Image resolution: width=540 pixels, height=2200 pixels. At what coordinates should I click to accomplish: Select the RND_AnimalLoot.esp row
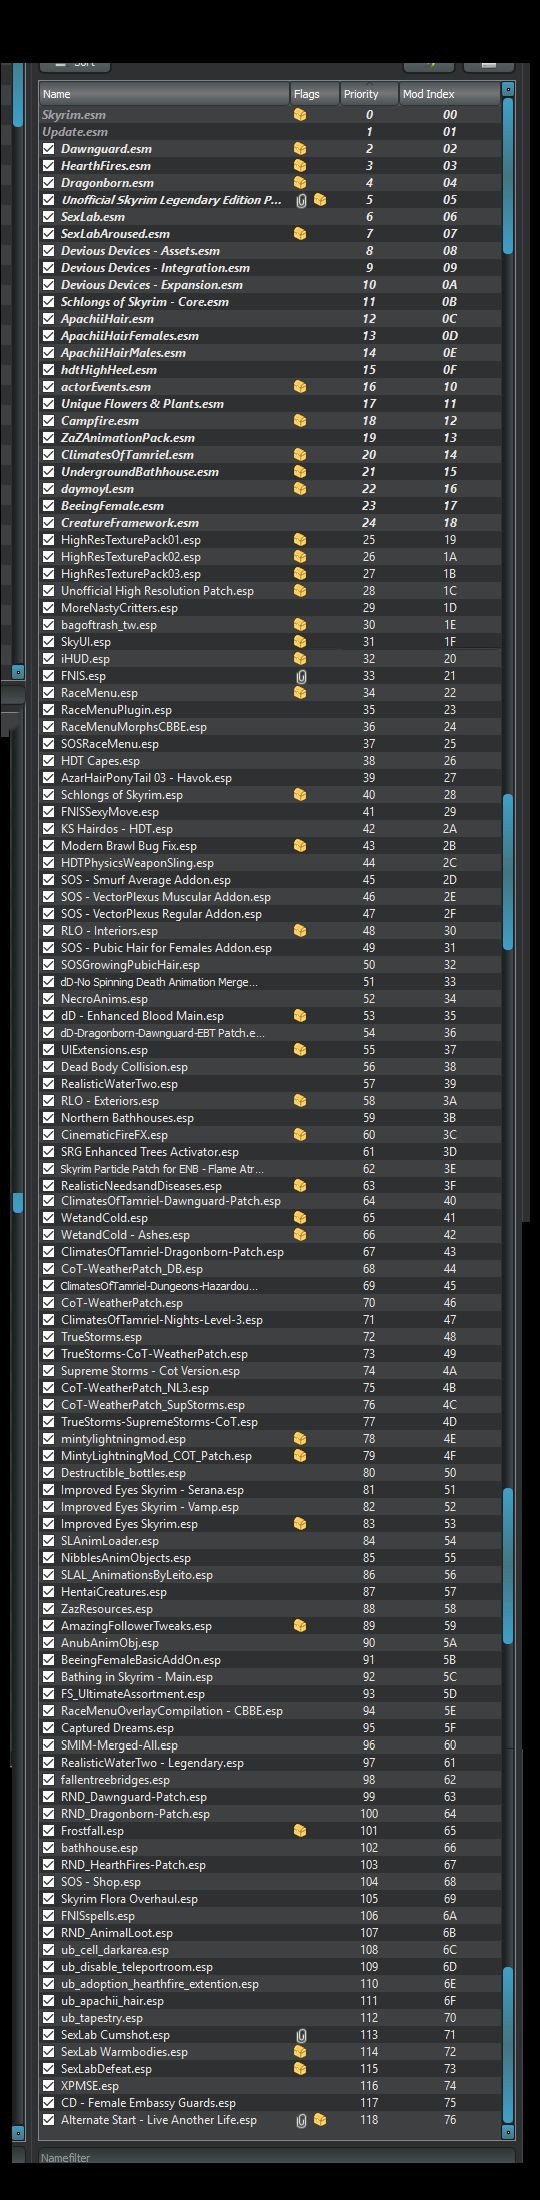(x=270, y=1933)
